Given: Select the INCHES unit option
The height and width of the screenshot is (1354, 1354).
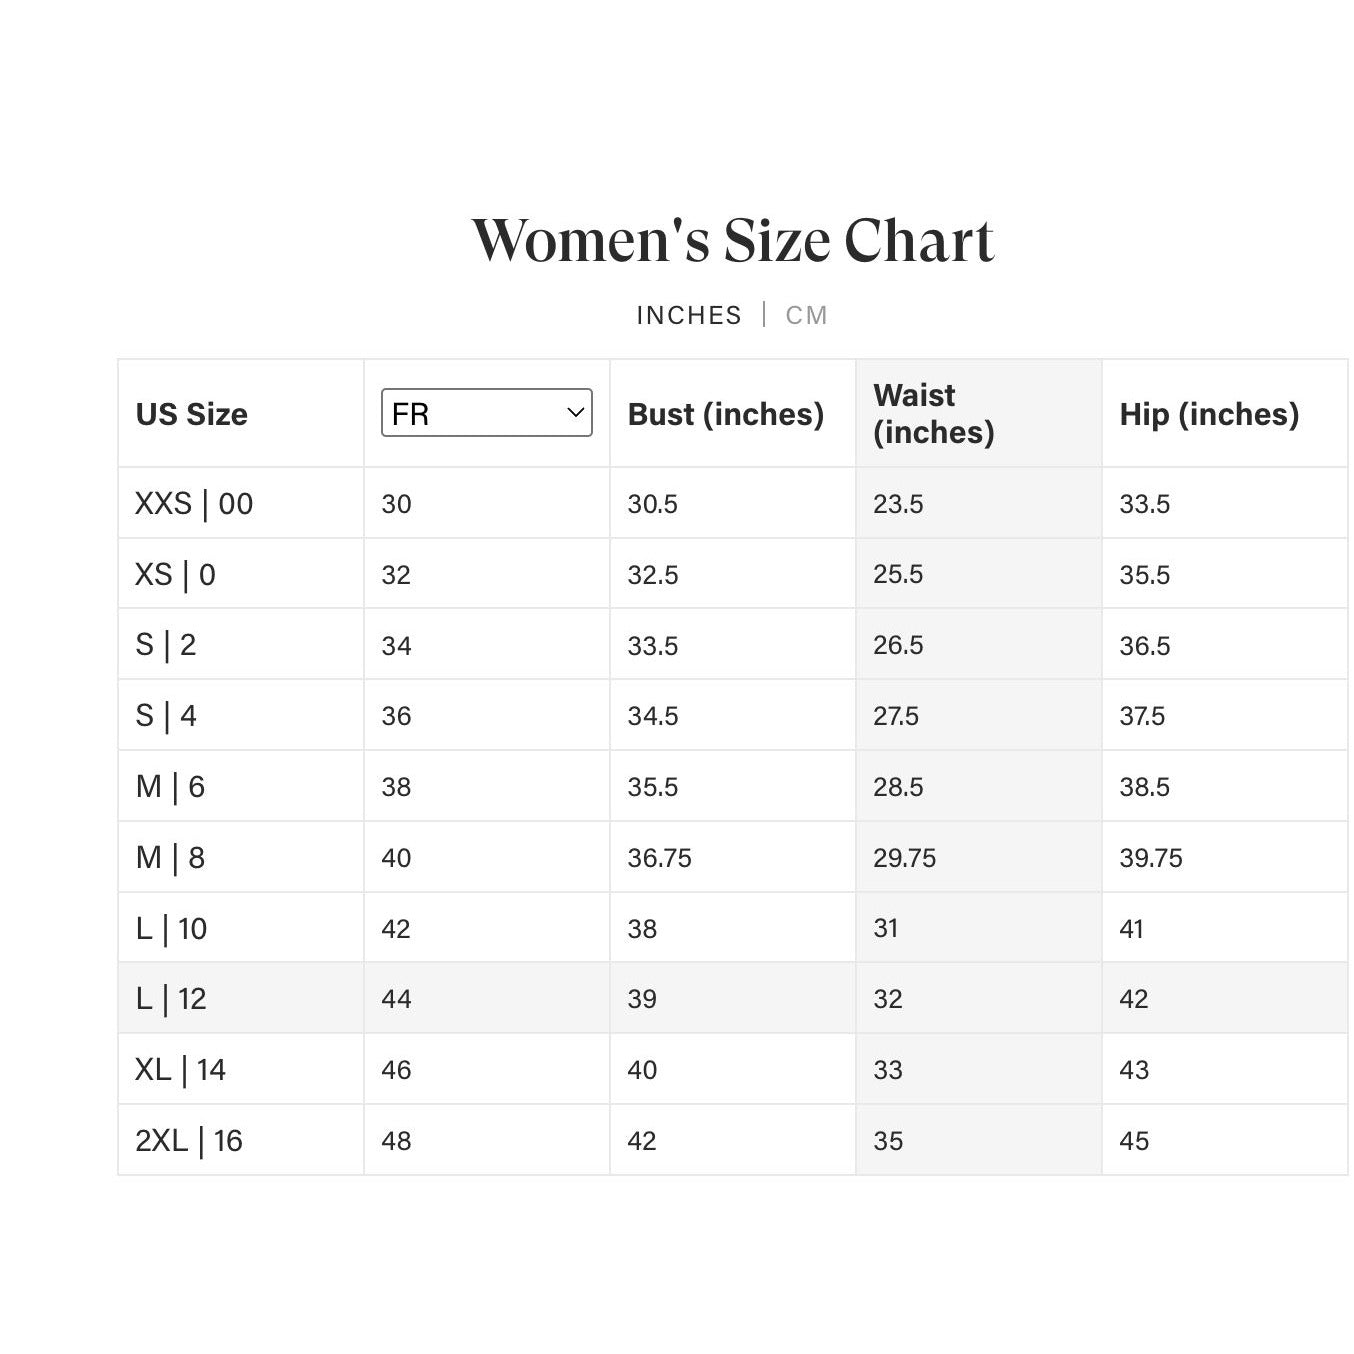Looking at the screenshot, I should tap(689, 315).
